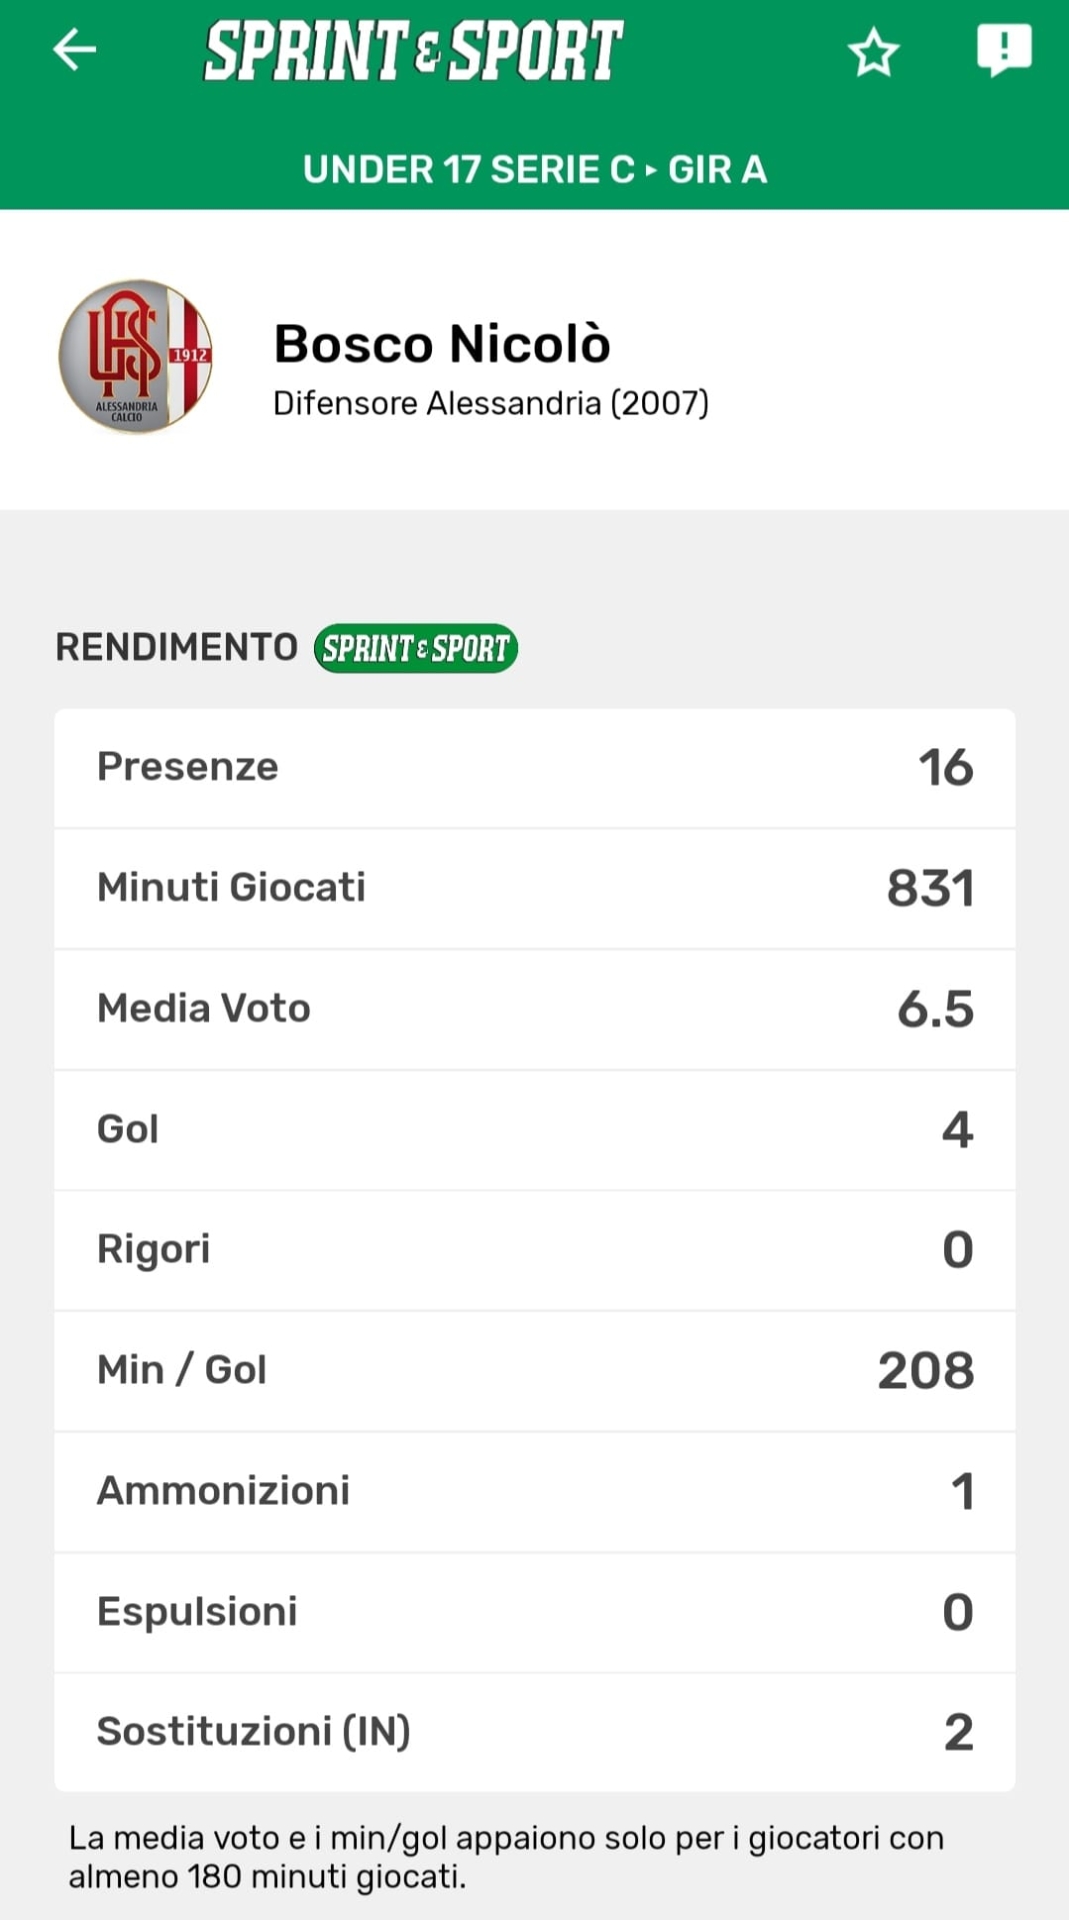The height and width of the screenshot is (1920, 1069).
Task: Tap the Rigori row
Action: (535, 1250)
